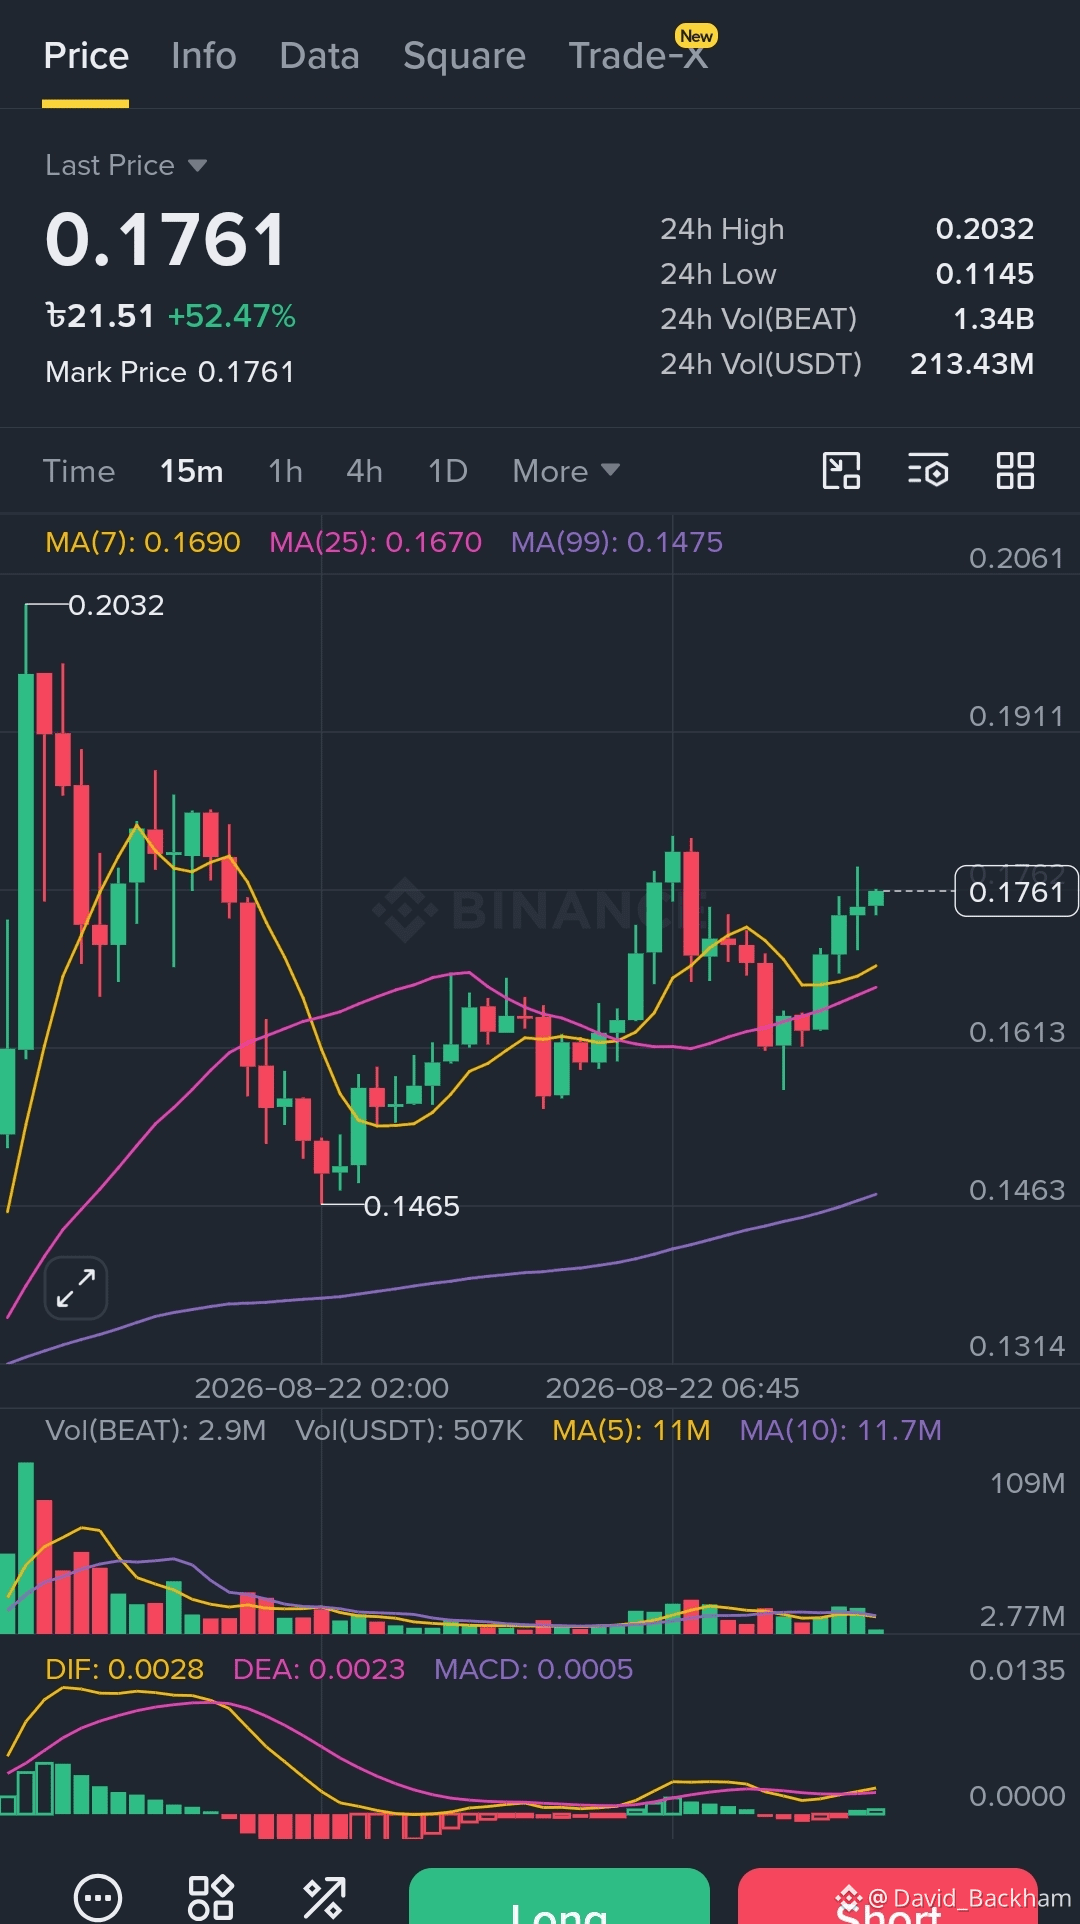Open the chart drawing tools icon
Screen dimensions: 1080x1924
[x=841, y=471]
